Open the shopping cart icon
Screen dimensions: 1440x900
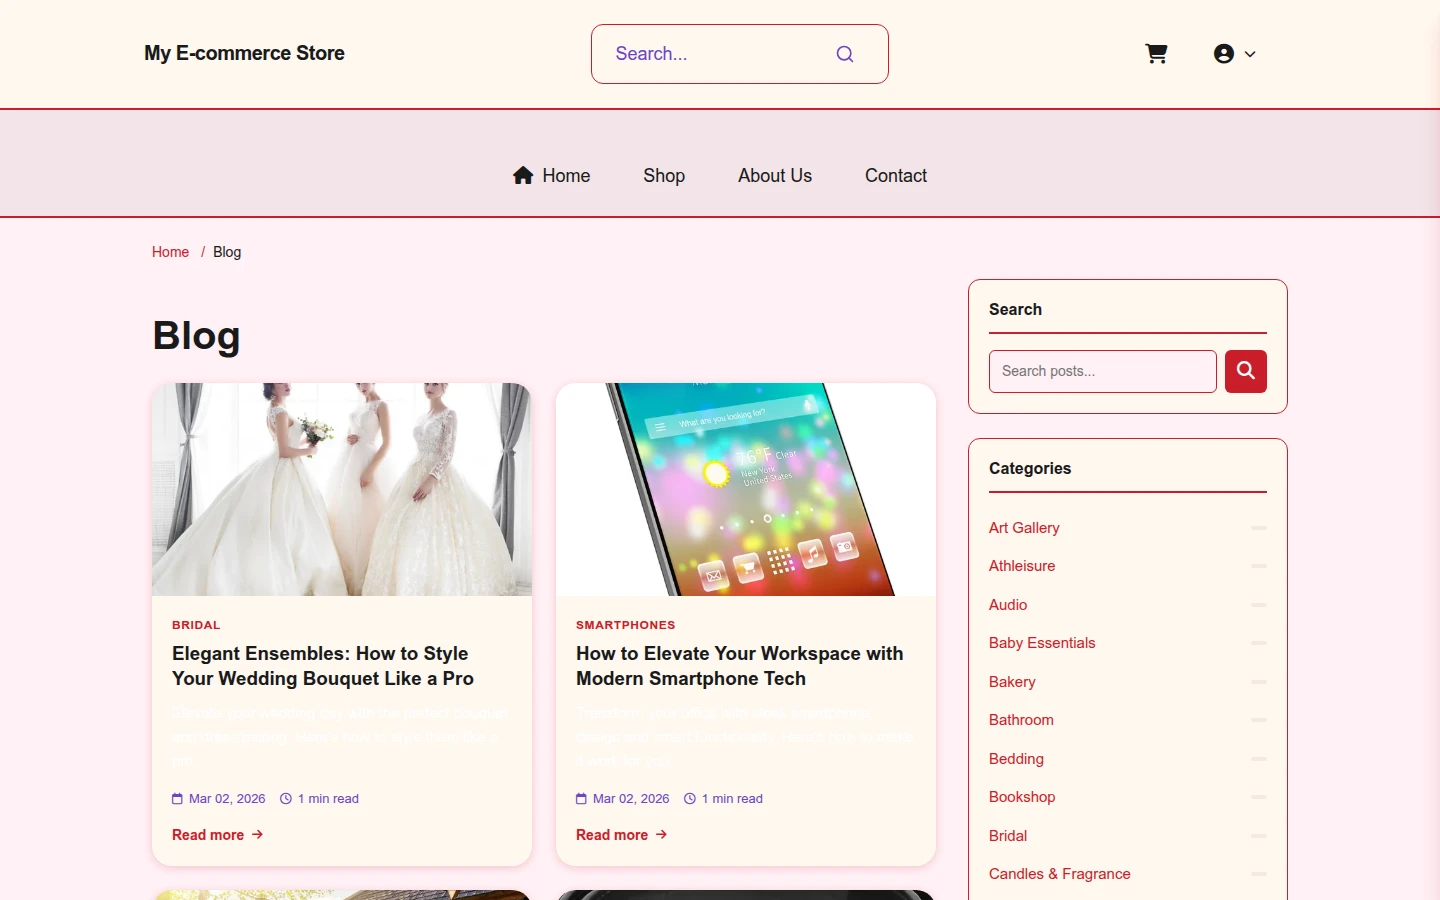(1156, 54)
